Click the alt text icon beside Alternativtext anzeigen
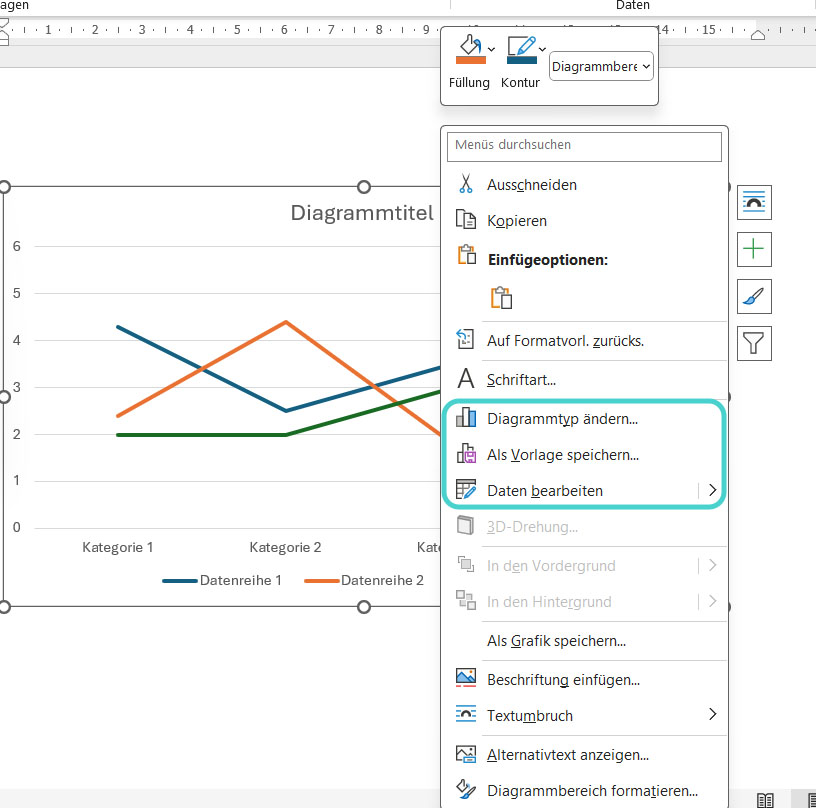 (466, 754)
